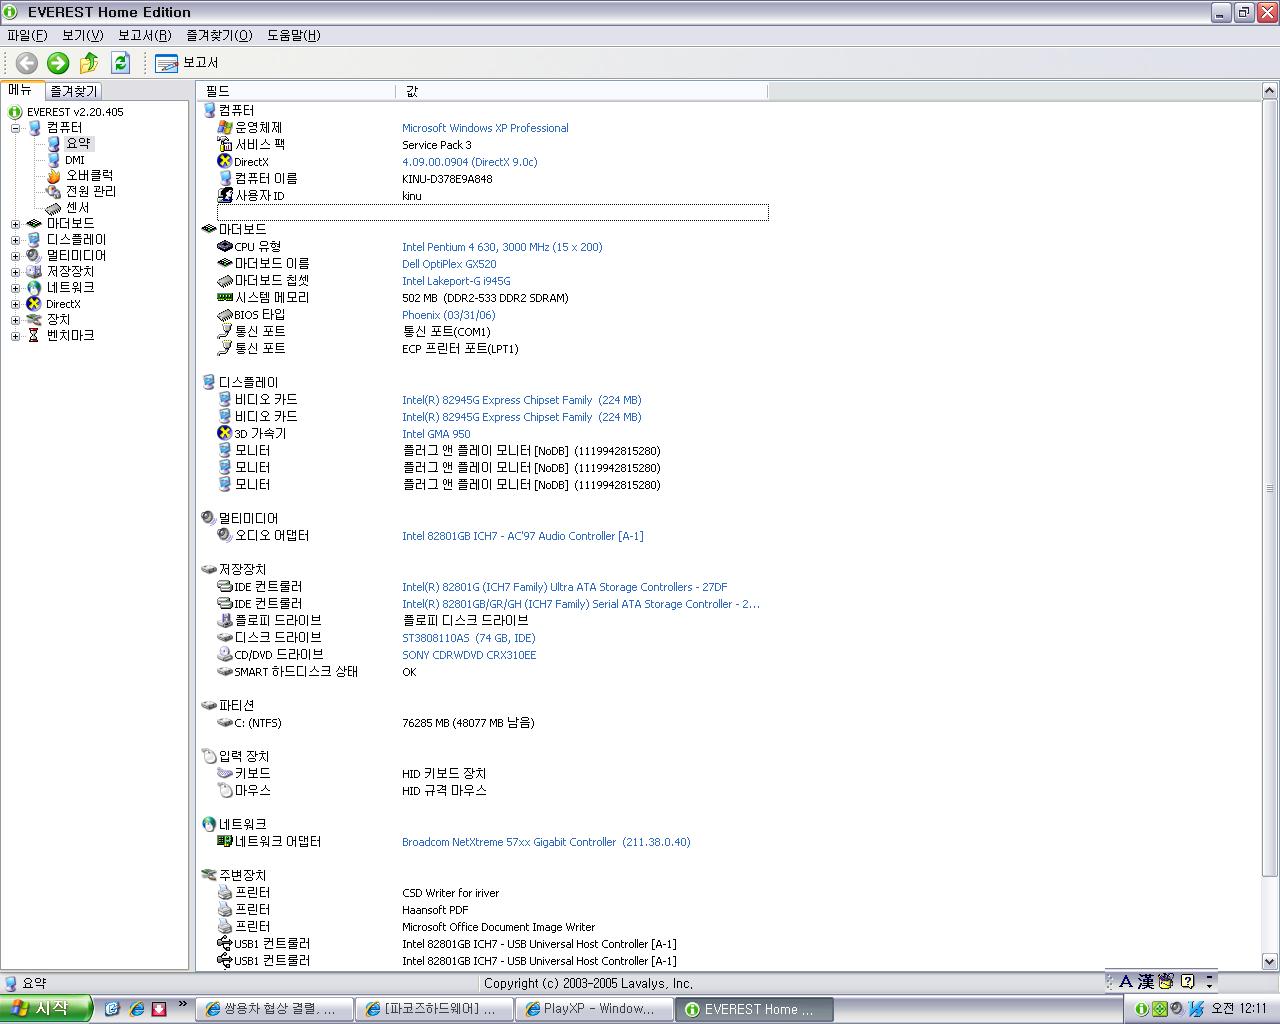Click the 오디오 어댑터 speaker icon
The width and height of the screenshot is (1280, 1024).
point(225,536)
